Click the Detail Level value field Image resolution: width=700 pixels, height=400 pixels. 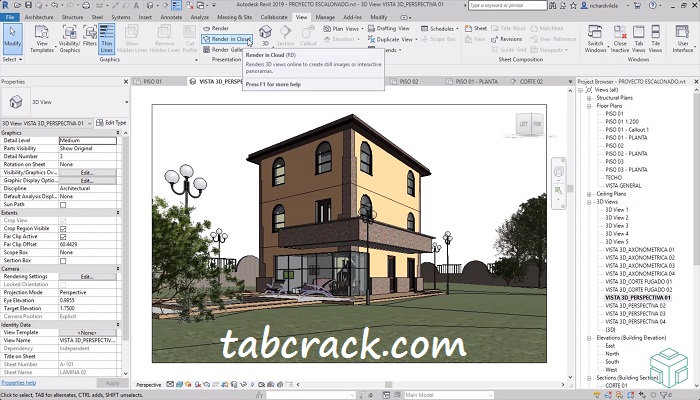pyautogui.click(x=88, y=140)
